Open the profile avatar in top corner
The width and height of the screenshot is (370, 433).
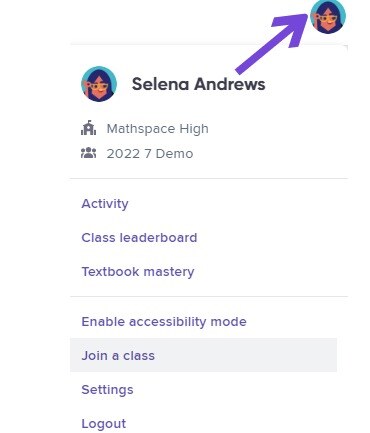tap(328, 16)
